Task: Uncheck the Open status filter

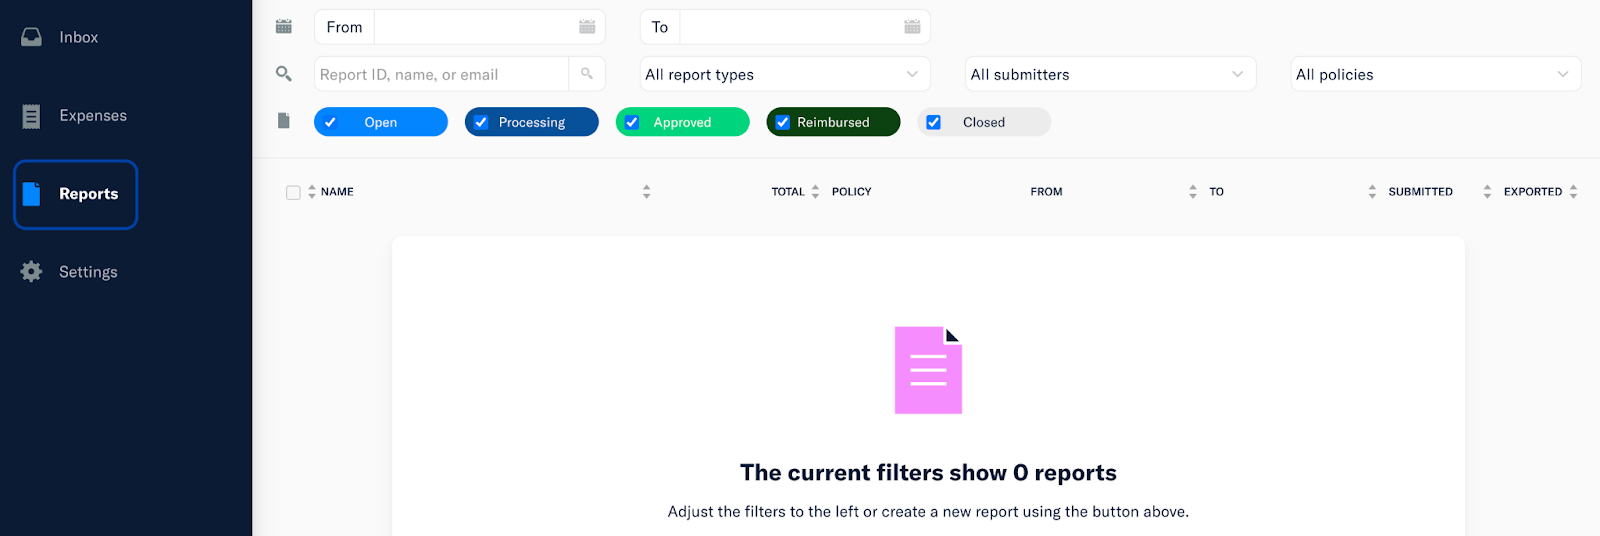Action: click(x=331, y=122)
